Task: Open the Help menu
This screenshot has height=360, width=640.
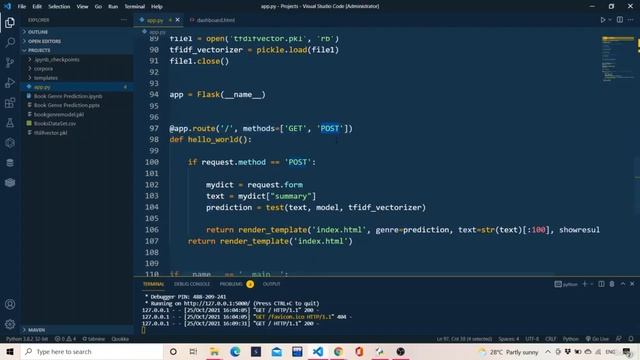Action: click(x=157, y=7)
